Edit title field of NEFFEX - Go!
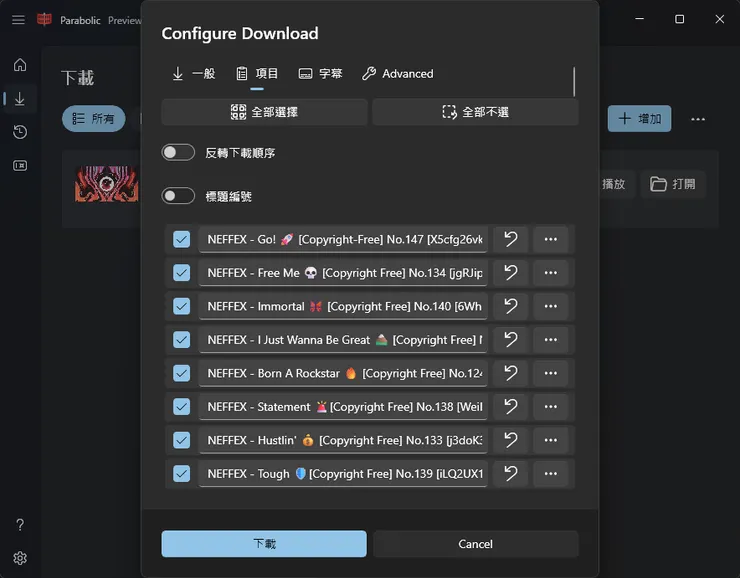Image resolution: width=740 pixels, height=578 pixels. coord(343,239)
